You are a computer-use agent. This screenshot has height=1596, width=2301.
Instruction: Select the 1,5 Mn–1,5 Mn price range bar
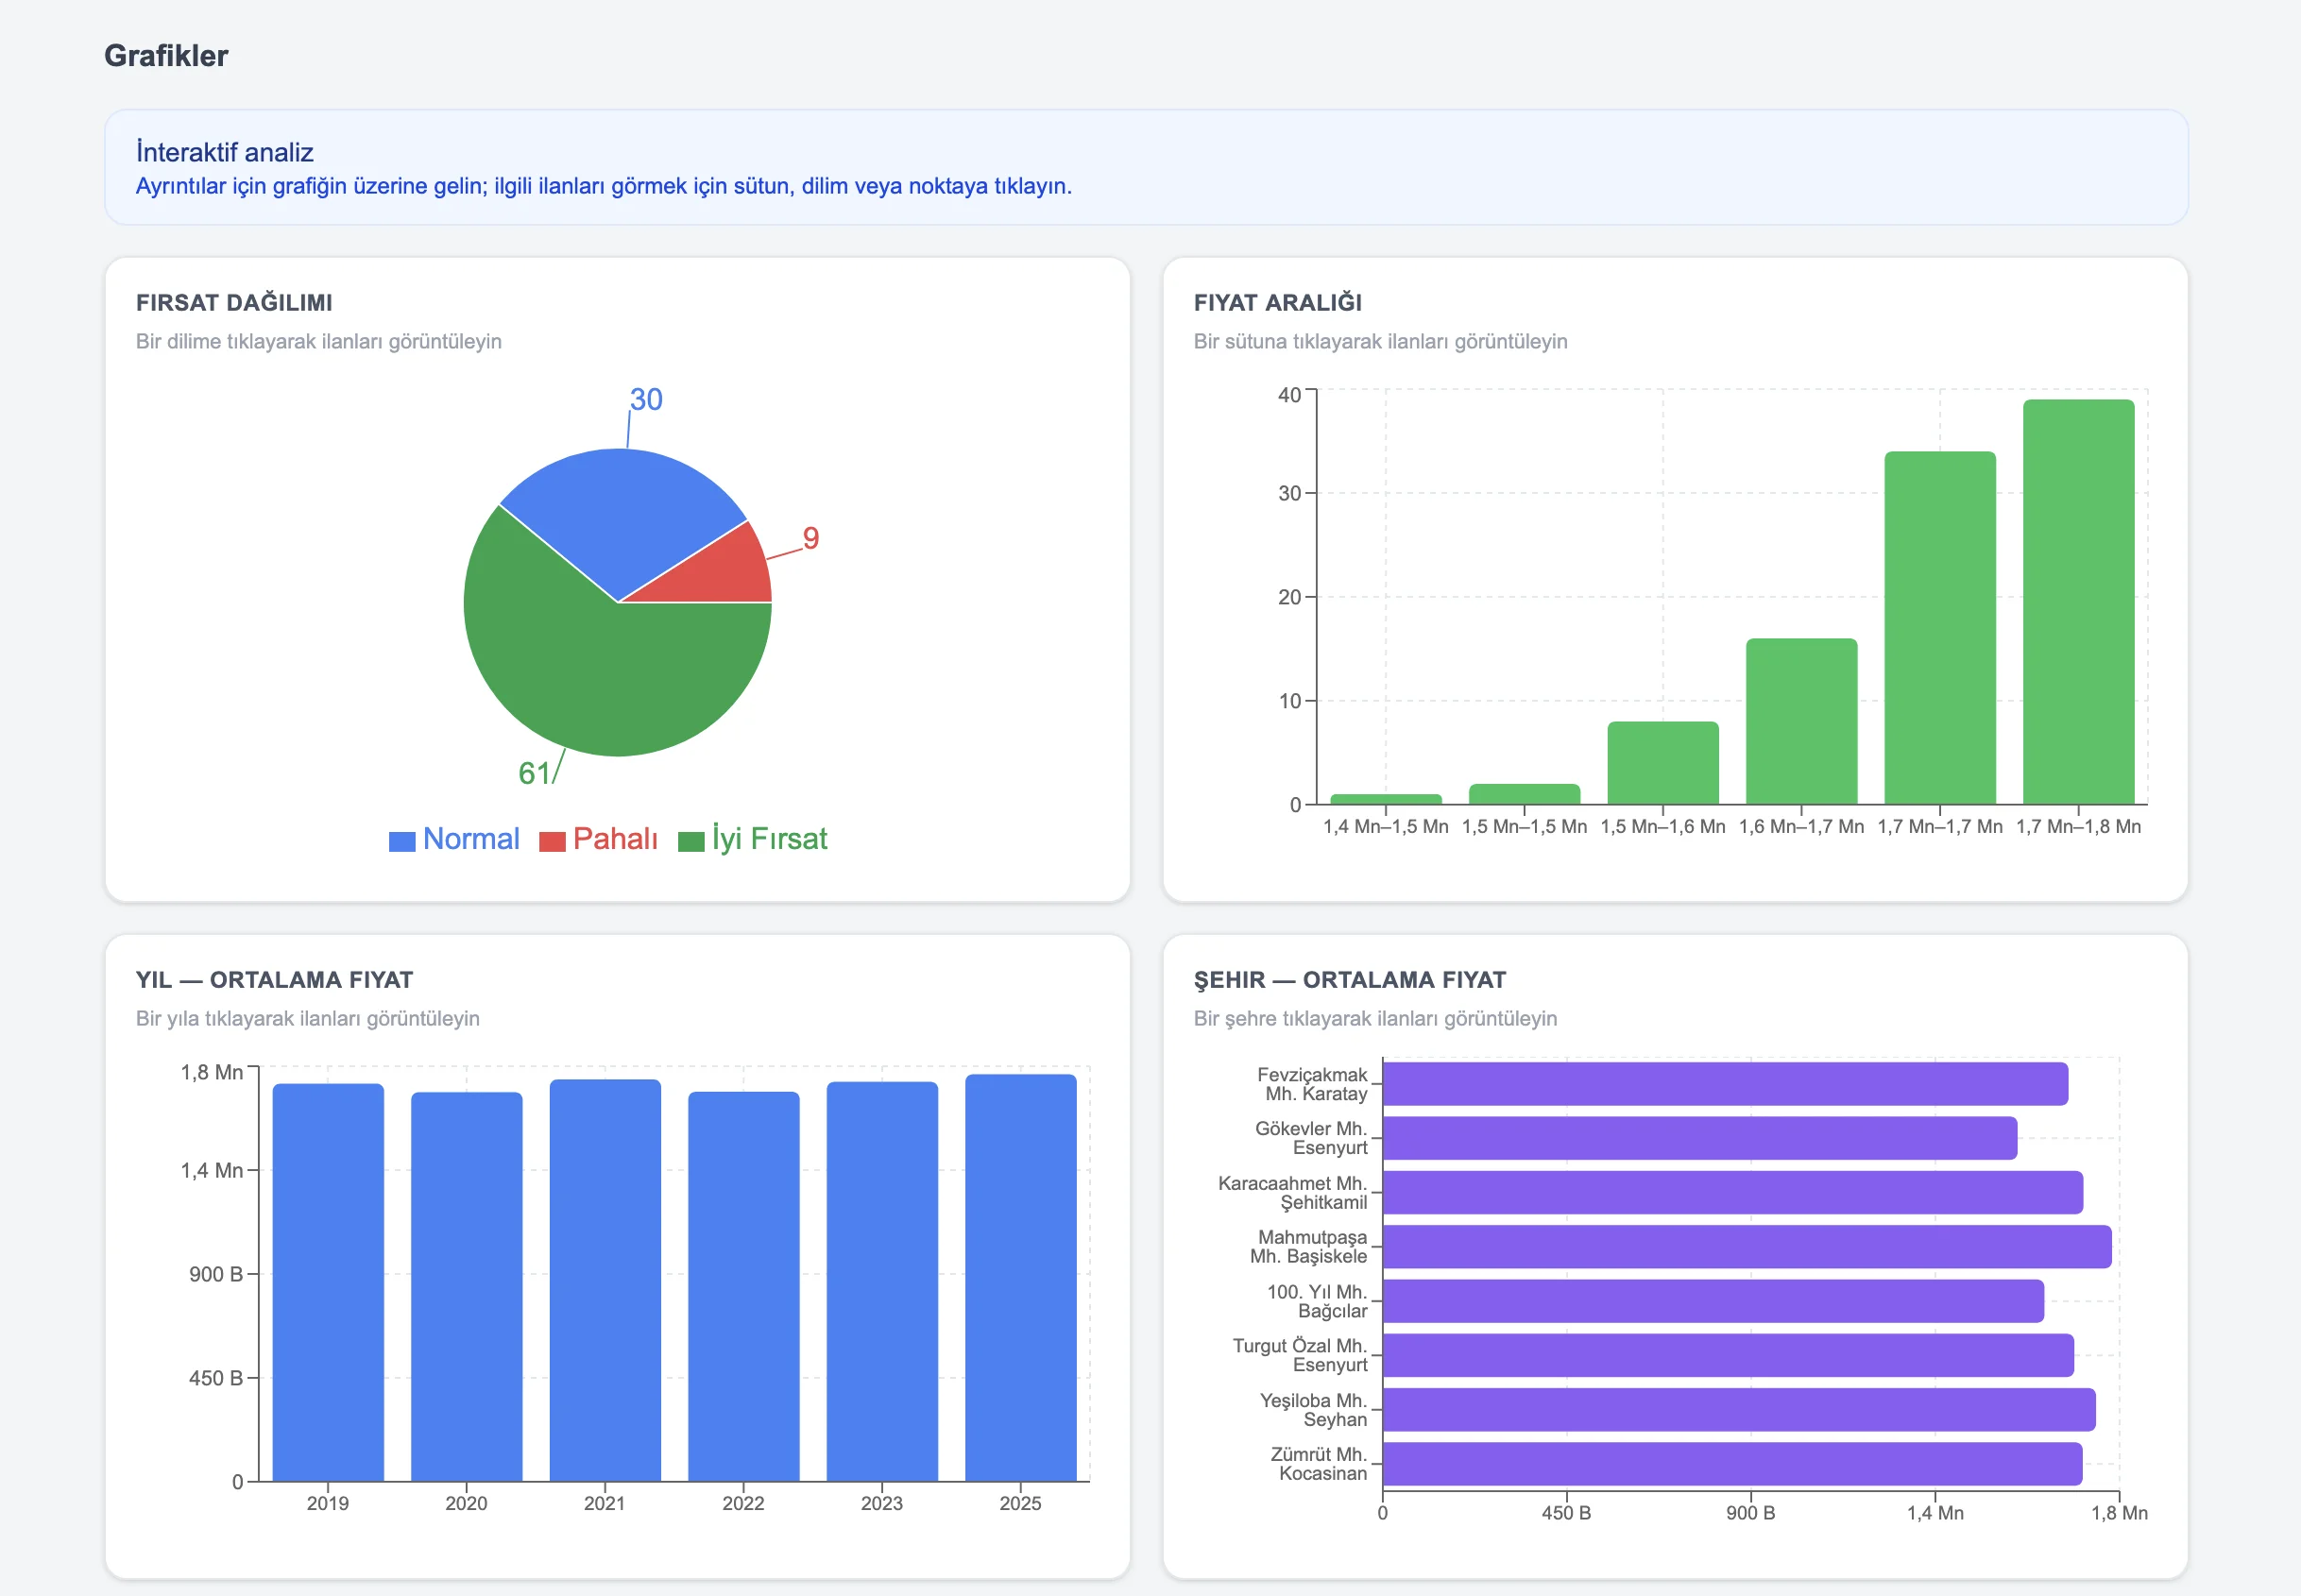coord(1524,794)
